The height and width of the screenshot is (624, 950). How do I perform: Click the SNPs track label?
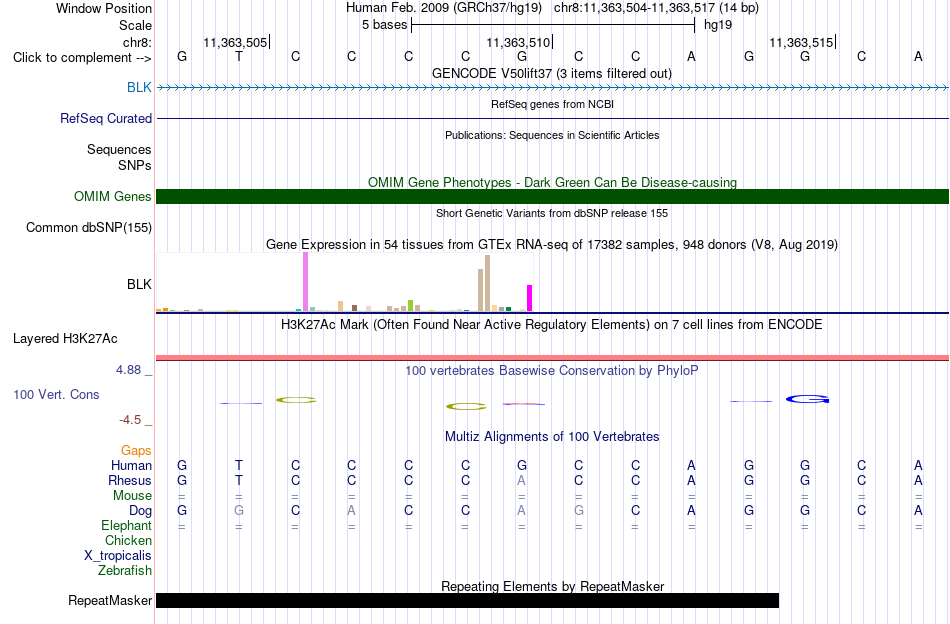(135, 165)
